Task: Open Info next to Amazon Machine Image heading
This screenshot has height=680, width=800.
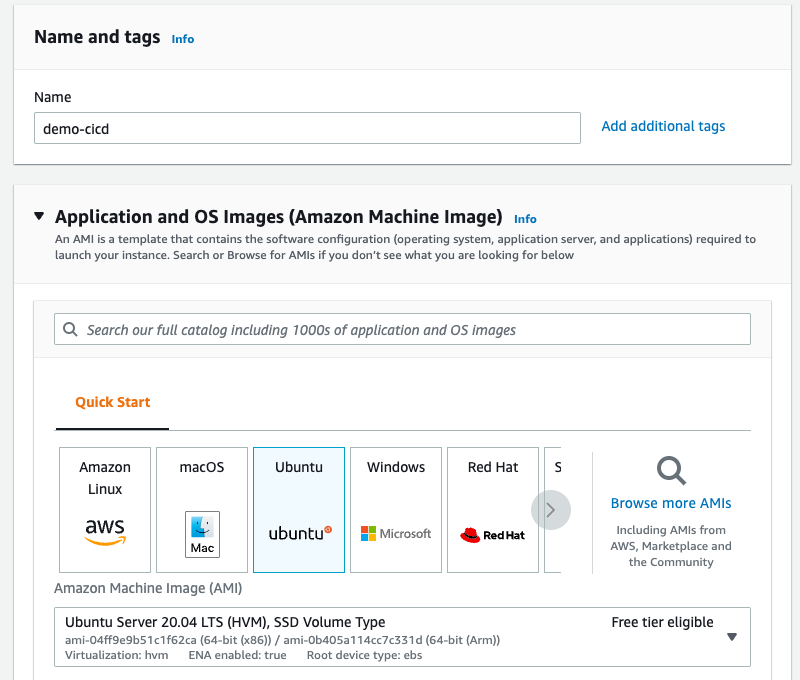Action: click(x=525, y=219)
